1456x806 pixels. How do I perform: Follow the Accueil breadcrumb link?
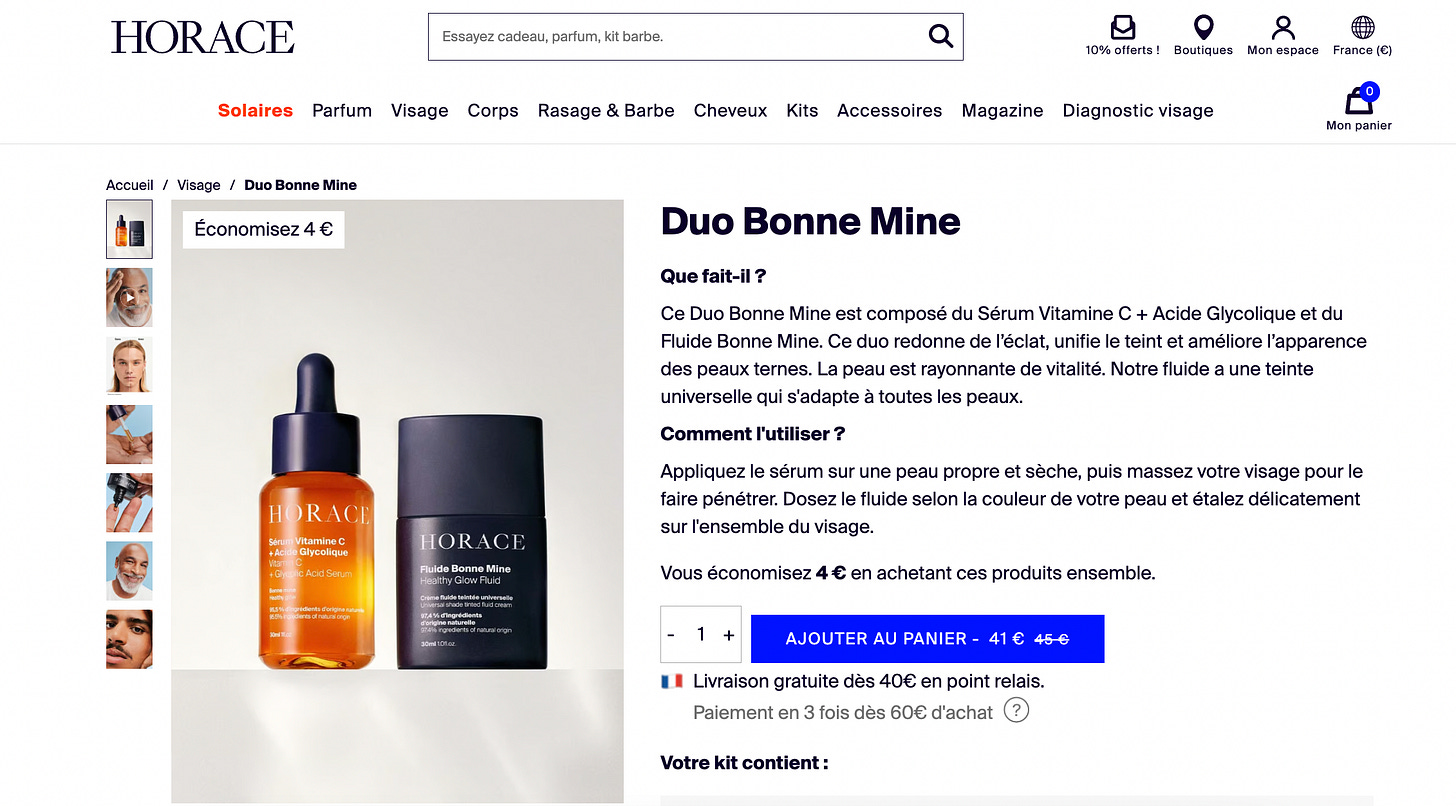tap(130, 185)
